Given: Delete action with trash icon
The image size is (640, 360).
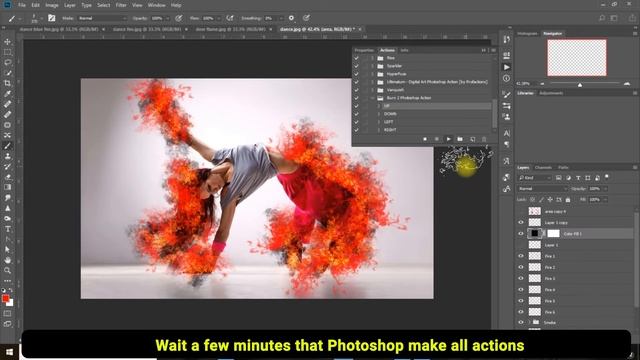Looking at the screenshot, I should pos(484,139).
